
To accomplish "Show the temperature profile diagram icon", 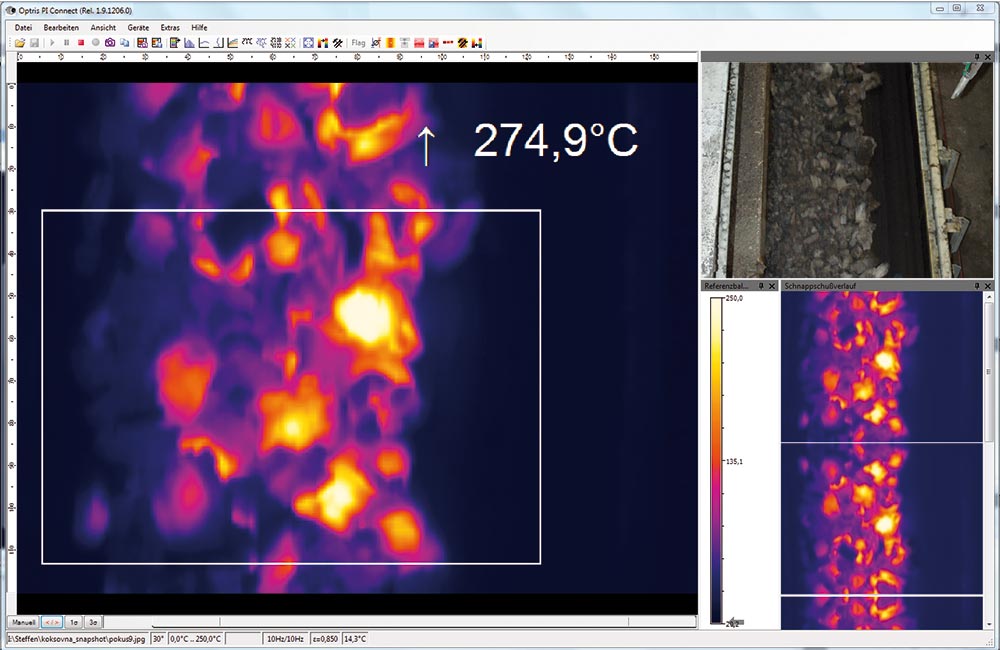I will click(204, 42).
